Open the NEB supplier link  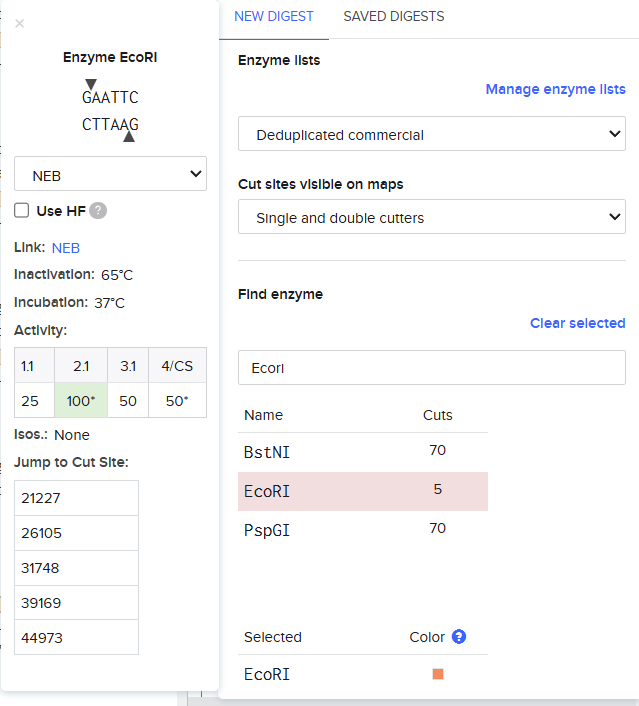click(x=66, y=248)
